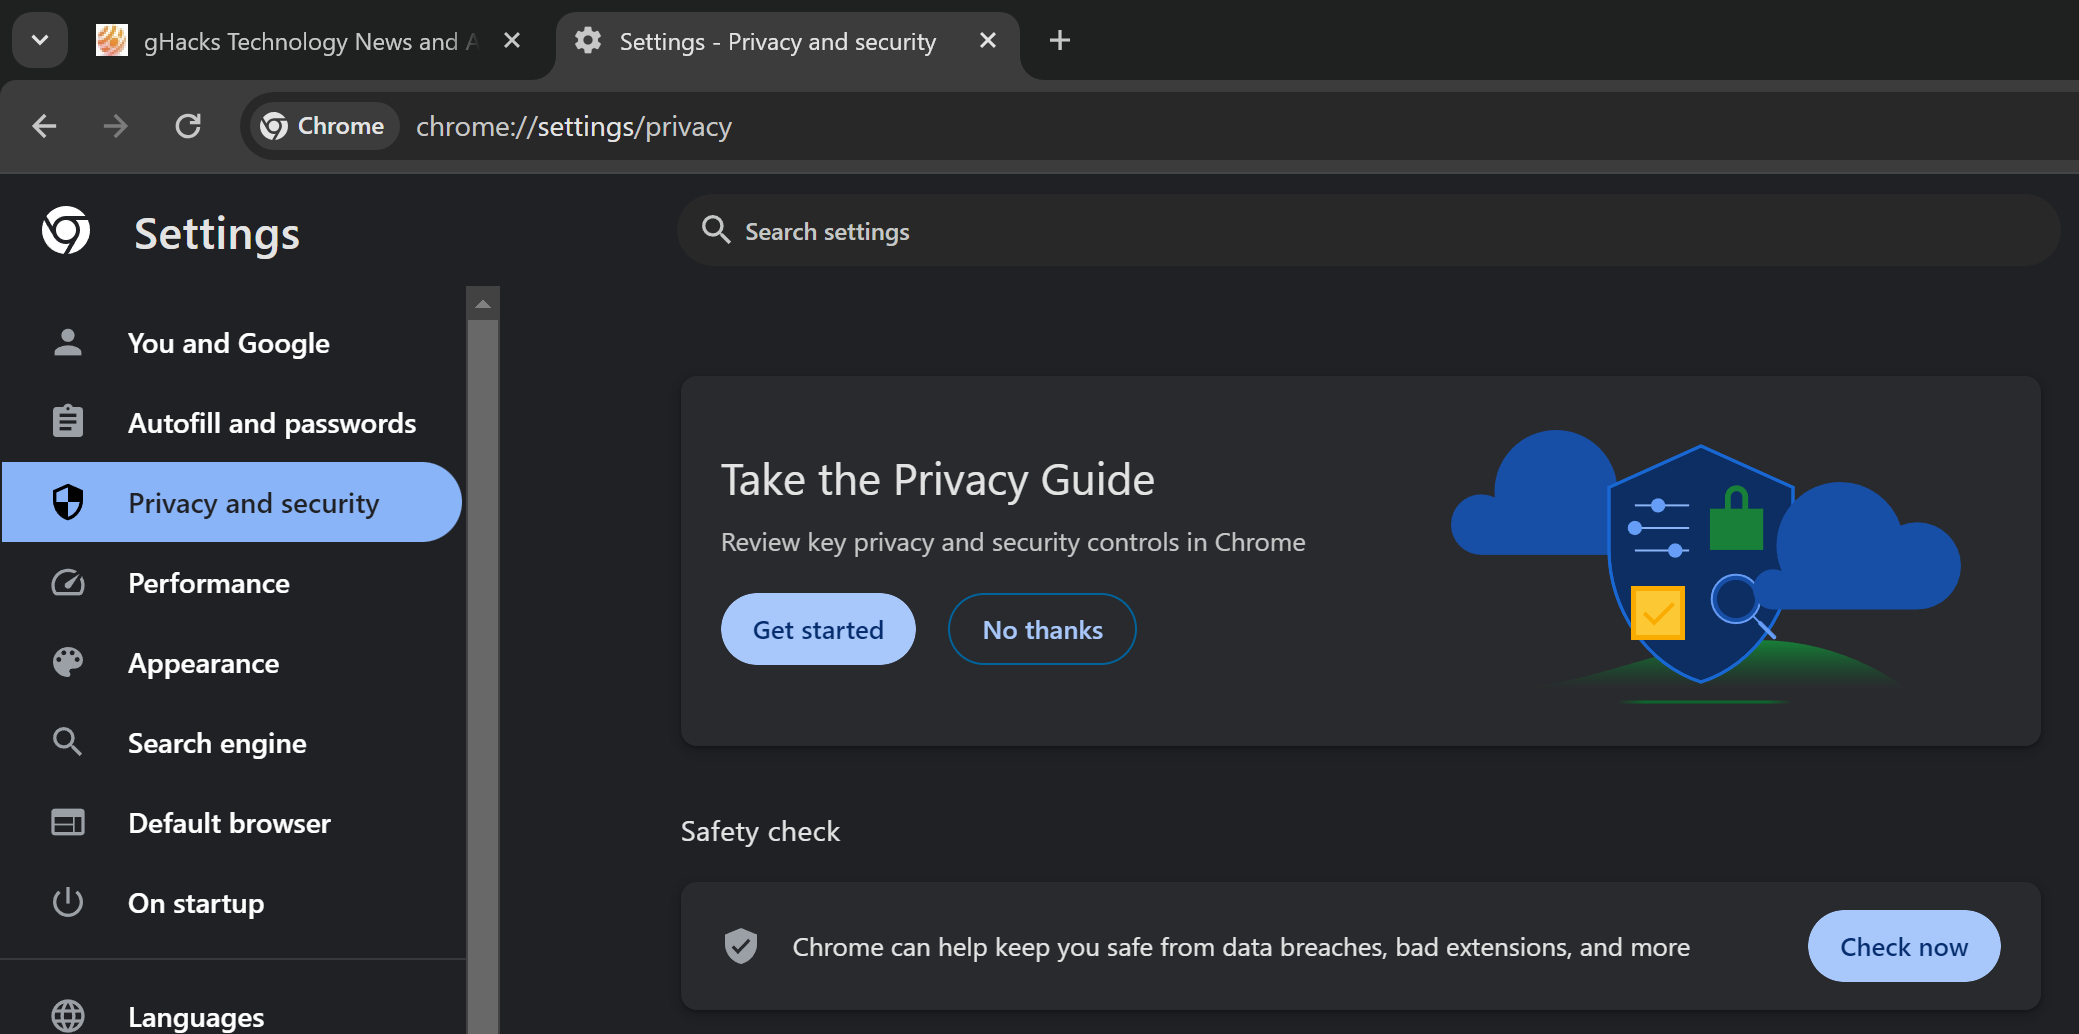Open Default browser settings

232,823
